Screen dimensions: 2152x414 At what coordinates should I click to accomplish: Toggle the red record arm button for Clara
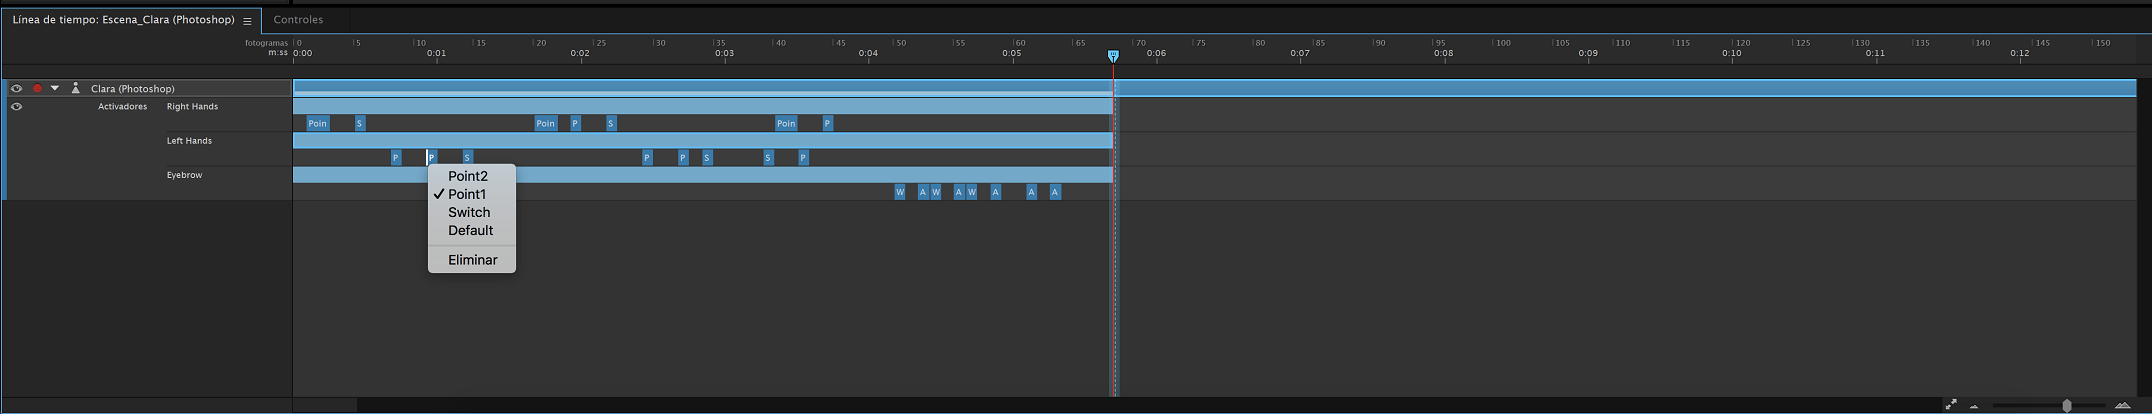[x=37, y=88]
